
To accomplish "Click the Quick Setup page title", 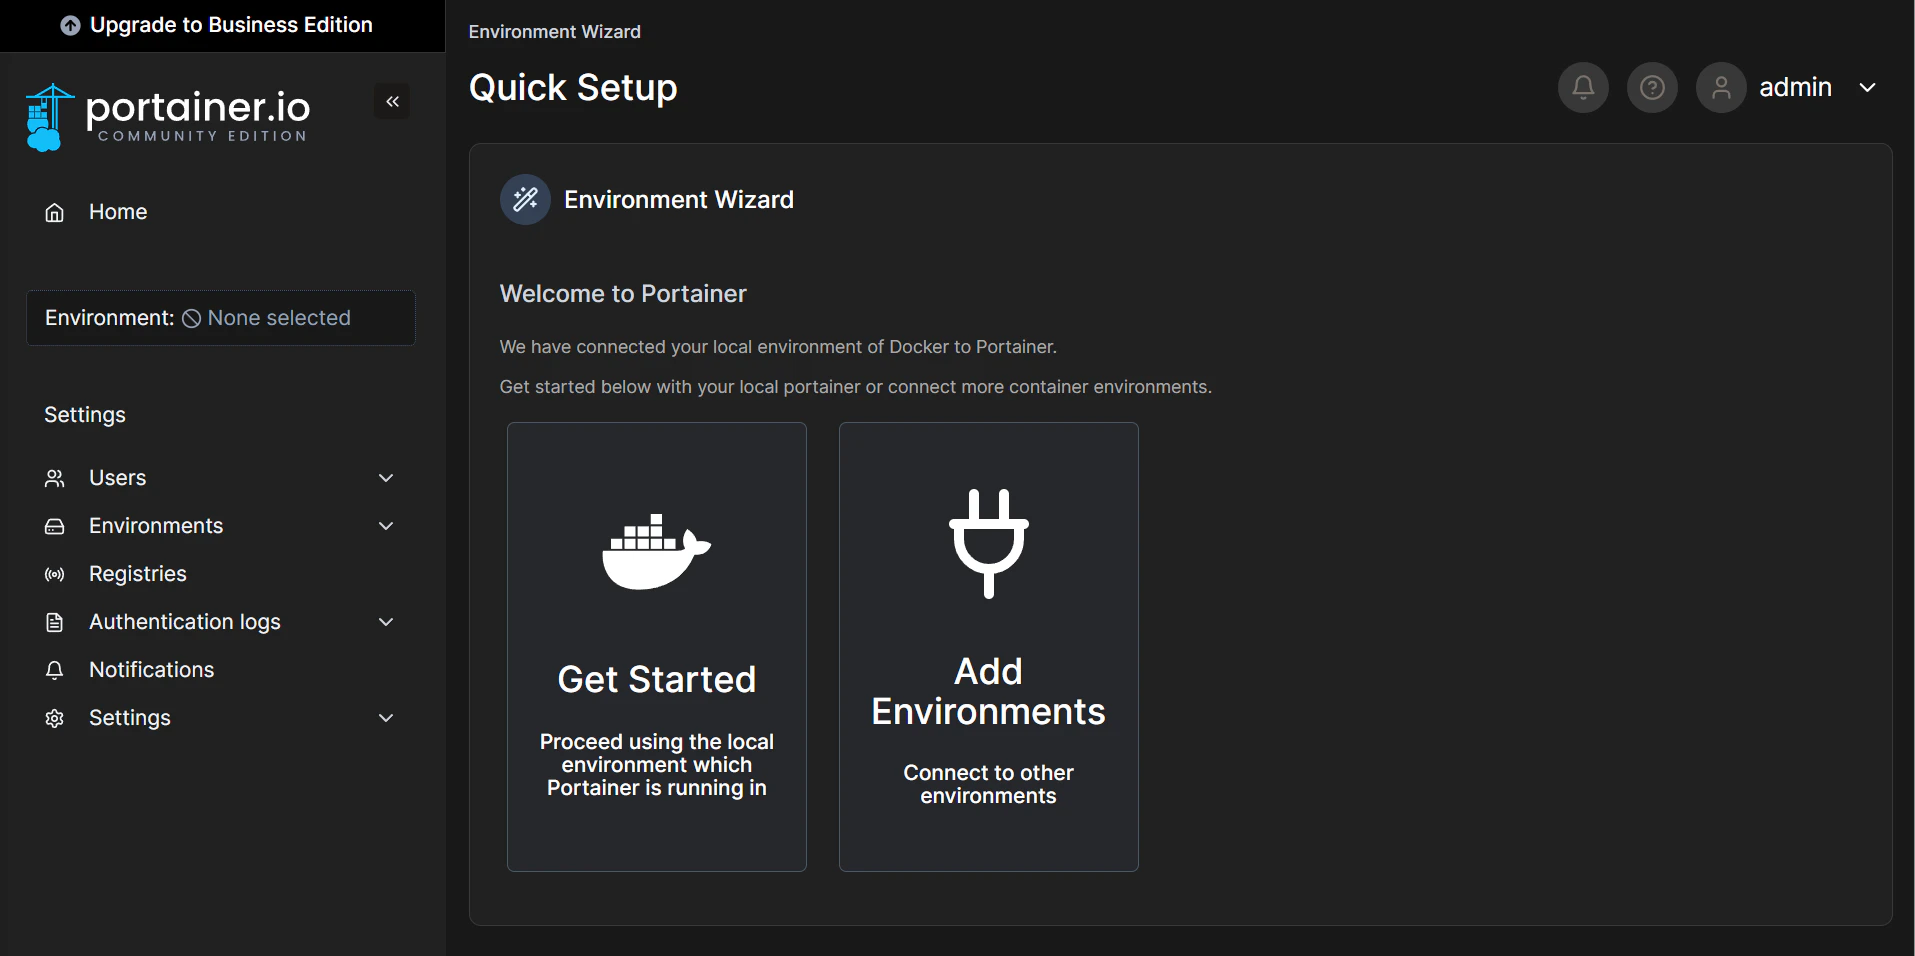I will point(573,88).
